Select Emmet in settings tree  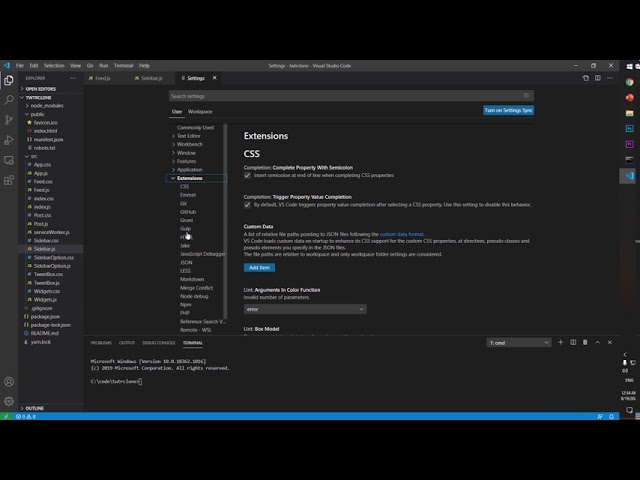click(x=188, y=195)
